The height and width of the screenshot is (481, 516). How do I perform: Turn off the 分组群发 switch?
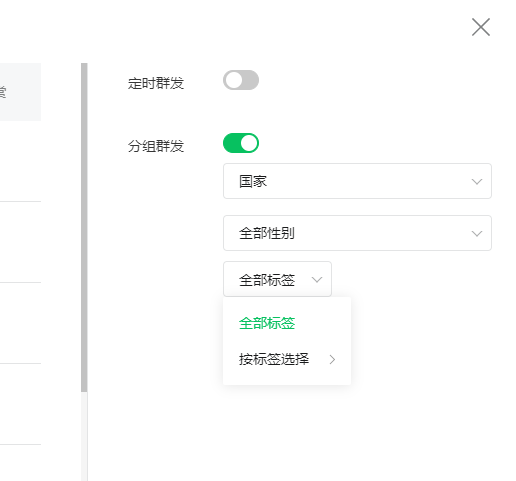(241, 143)
